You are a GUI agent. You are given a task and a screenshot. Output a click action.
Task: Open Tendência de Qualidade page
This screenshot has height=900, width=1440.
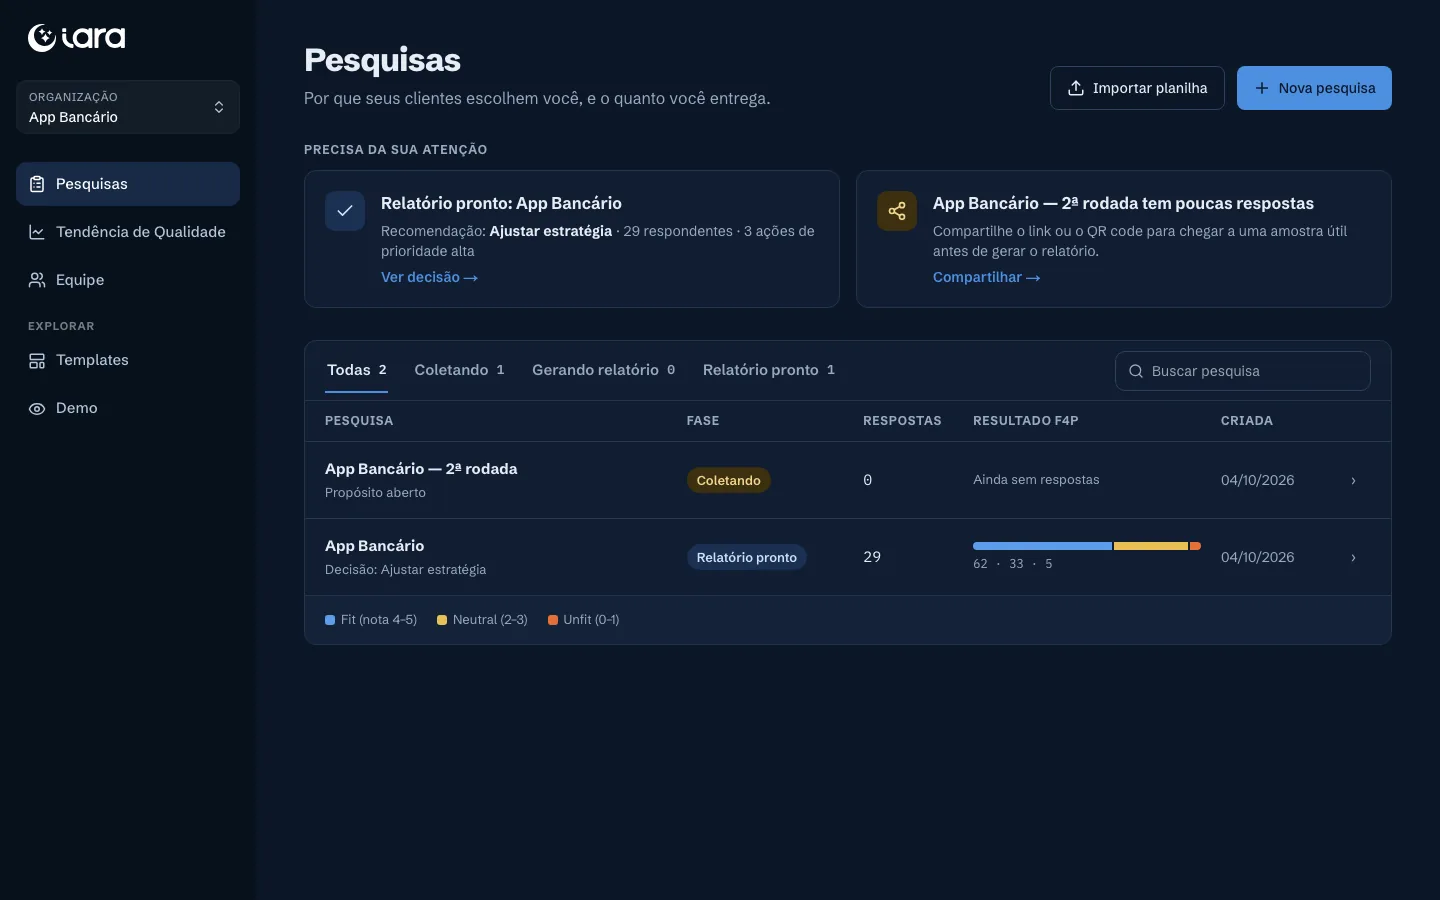[x=128, y=232]
